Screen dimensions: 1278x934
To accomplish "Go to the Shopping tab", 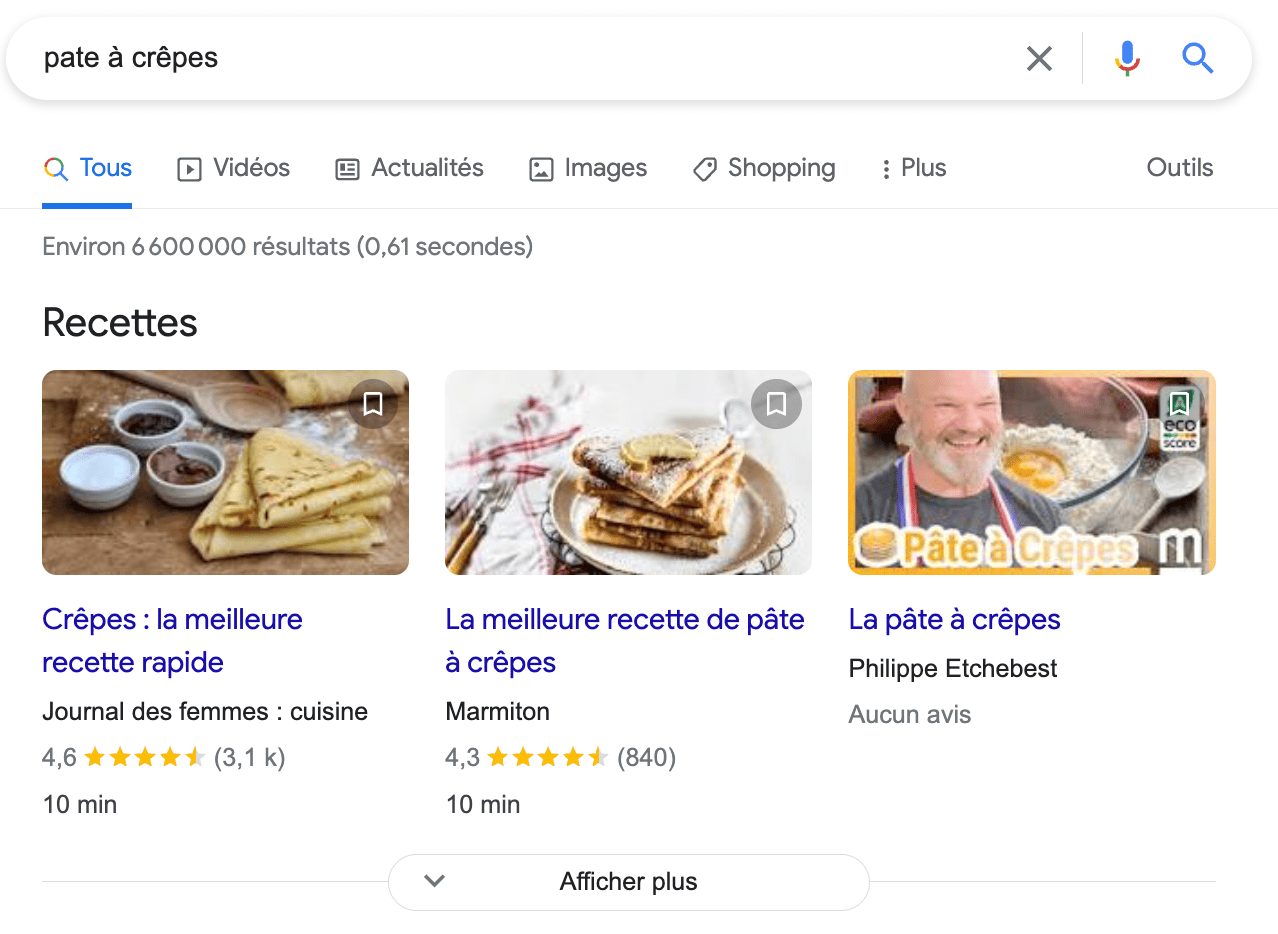I will click(x=764, y=168).
